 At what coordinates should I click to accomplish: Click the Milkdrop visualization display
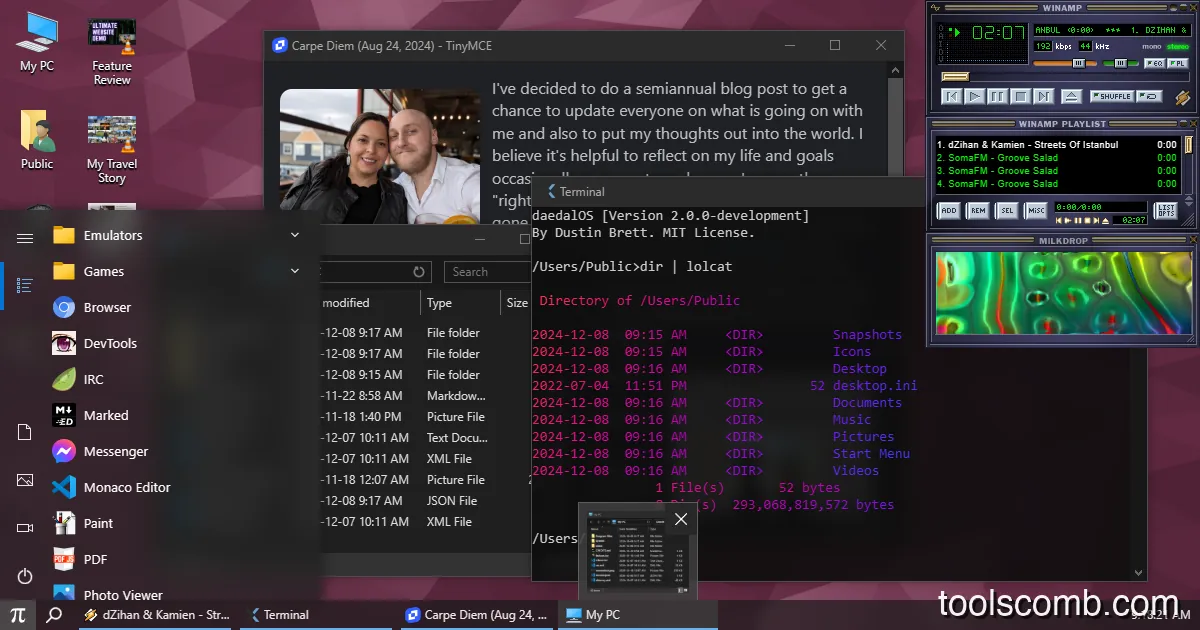(1063, 292)
